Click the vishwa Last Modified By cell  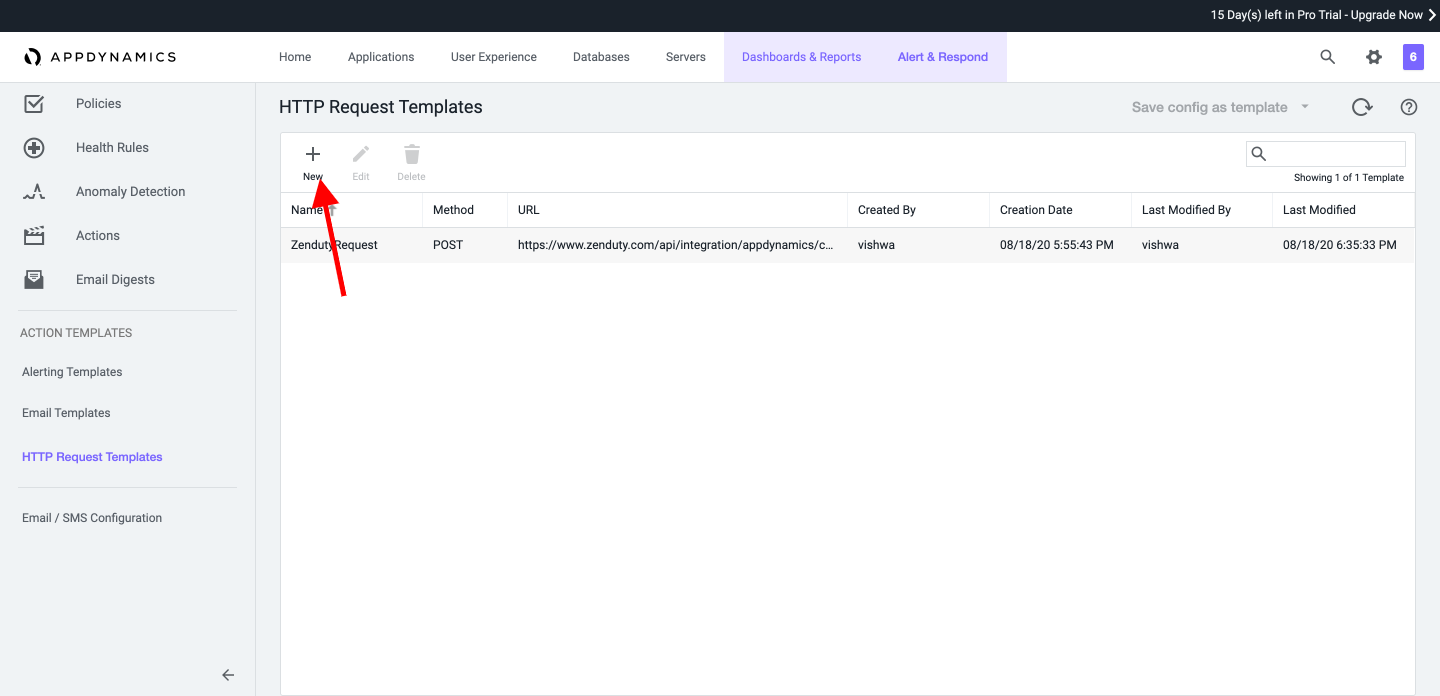tap(1160, 245)
